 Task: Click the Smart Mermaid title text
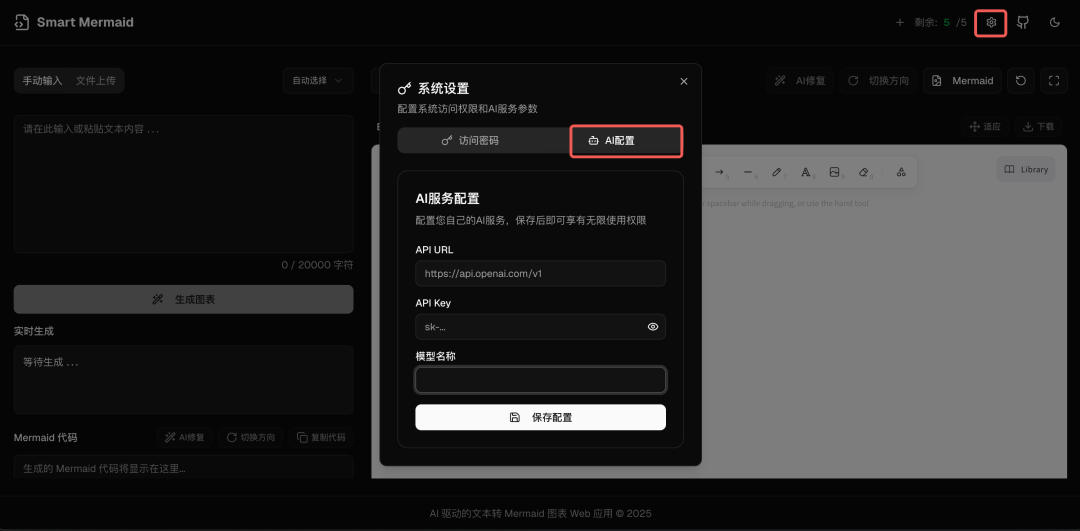coord(85,22)
